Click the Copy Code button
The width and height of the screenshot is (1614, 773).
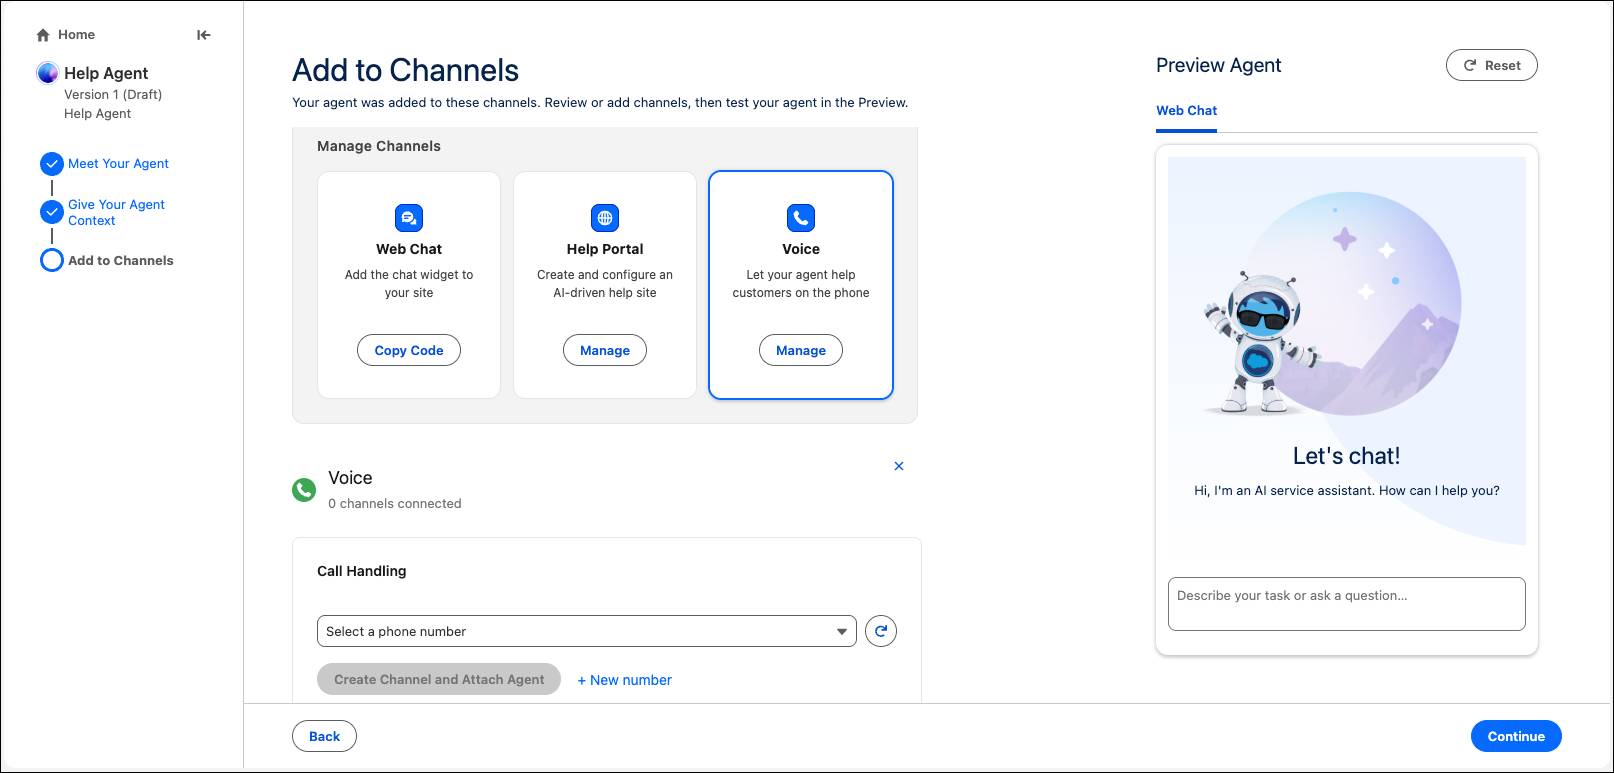[409, 350]
